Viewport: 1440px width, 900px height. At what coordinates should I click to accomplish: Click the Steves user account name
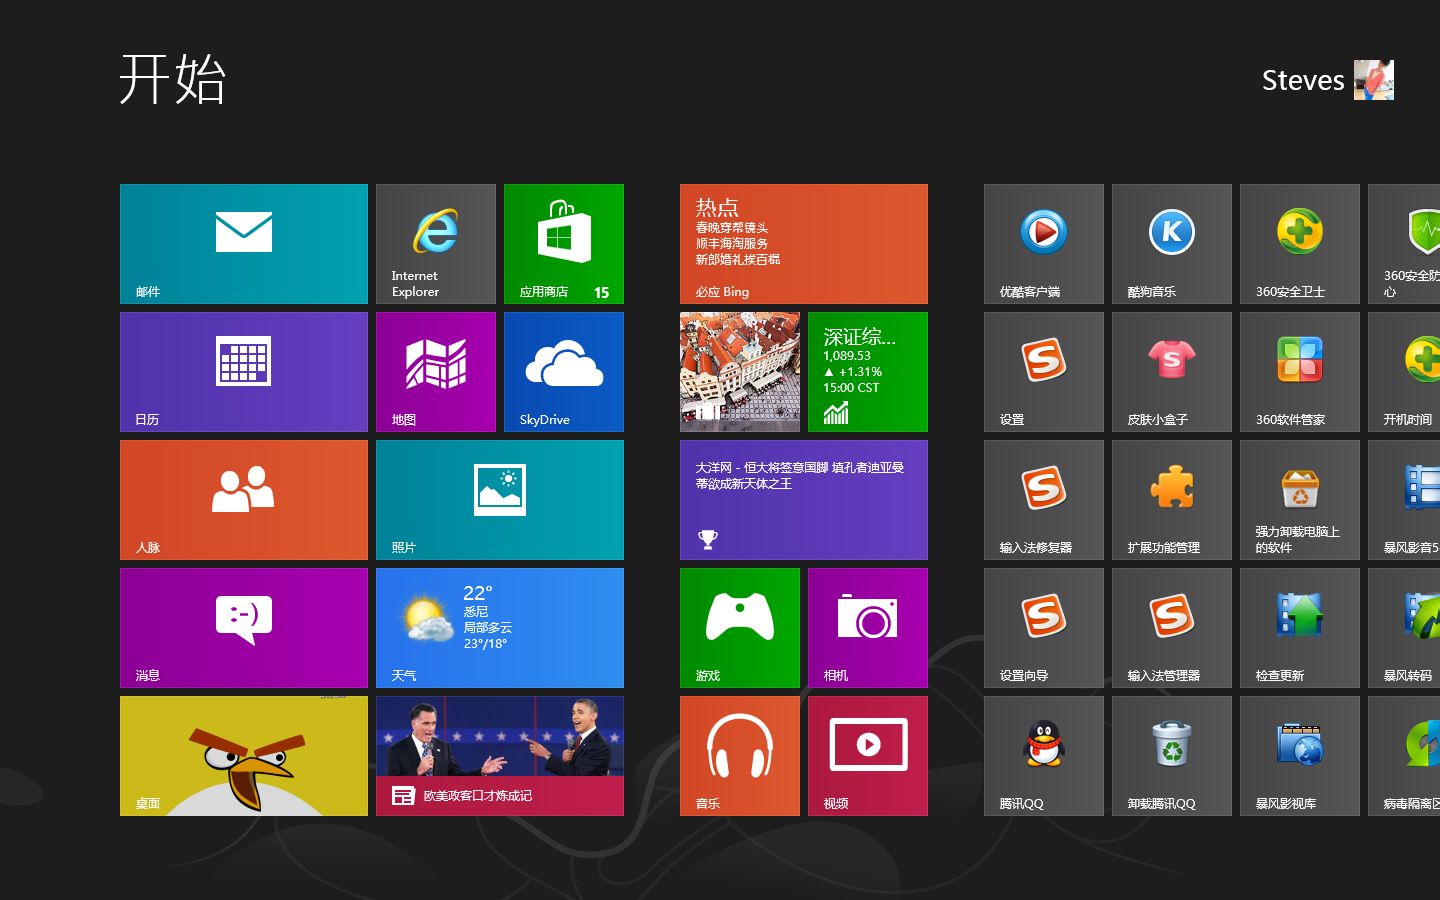(1302, 80)
